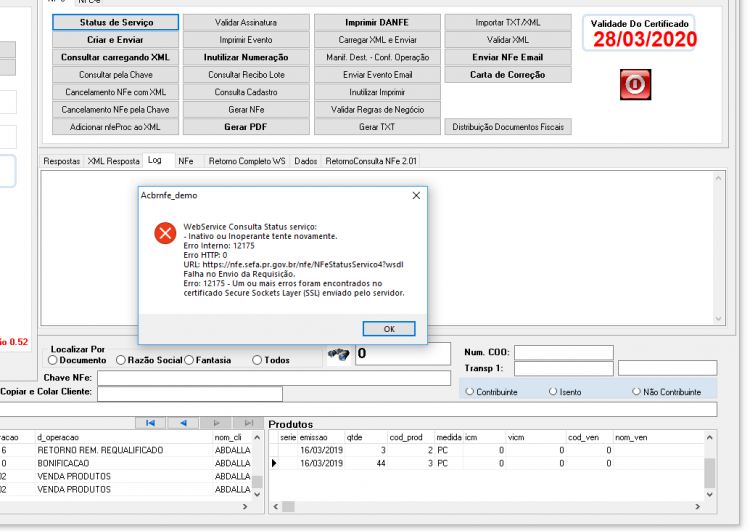
Task: Click the red power icon button
Action: (635, 85)
